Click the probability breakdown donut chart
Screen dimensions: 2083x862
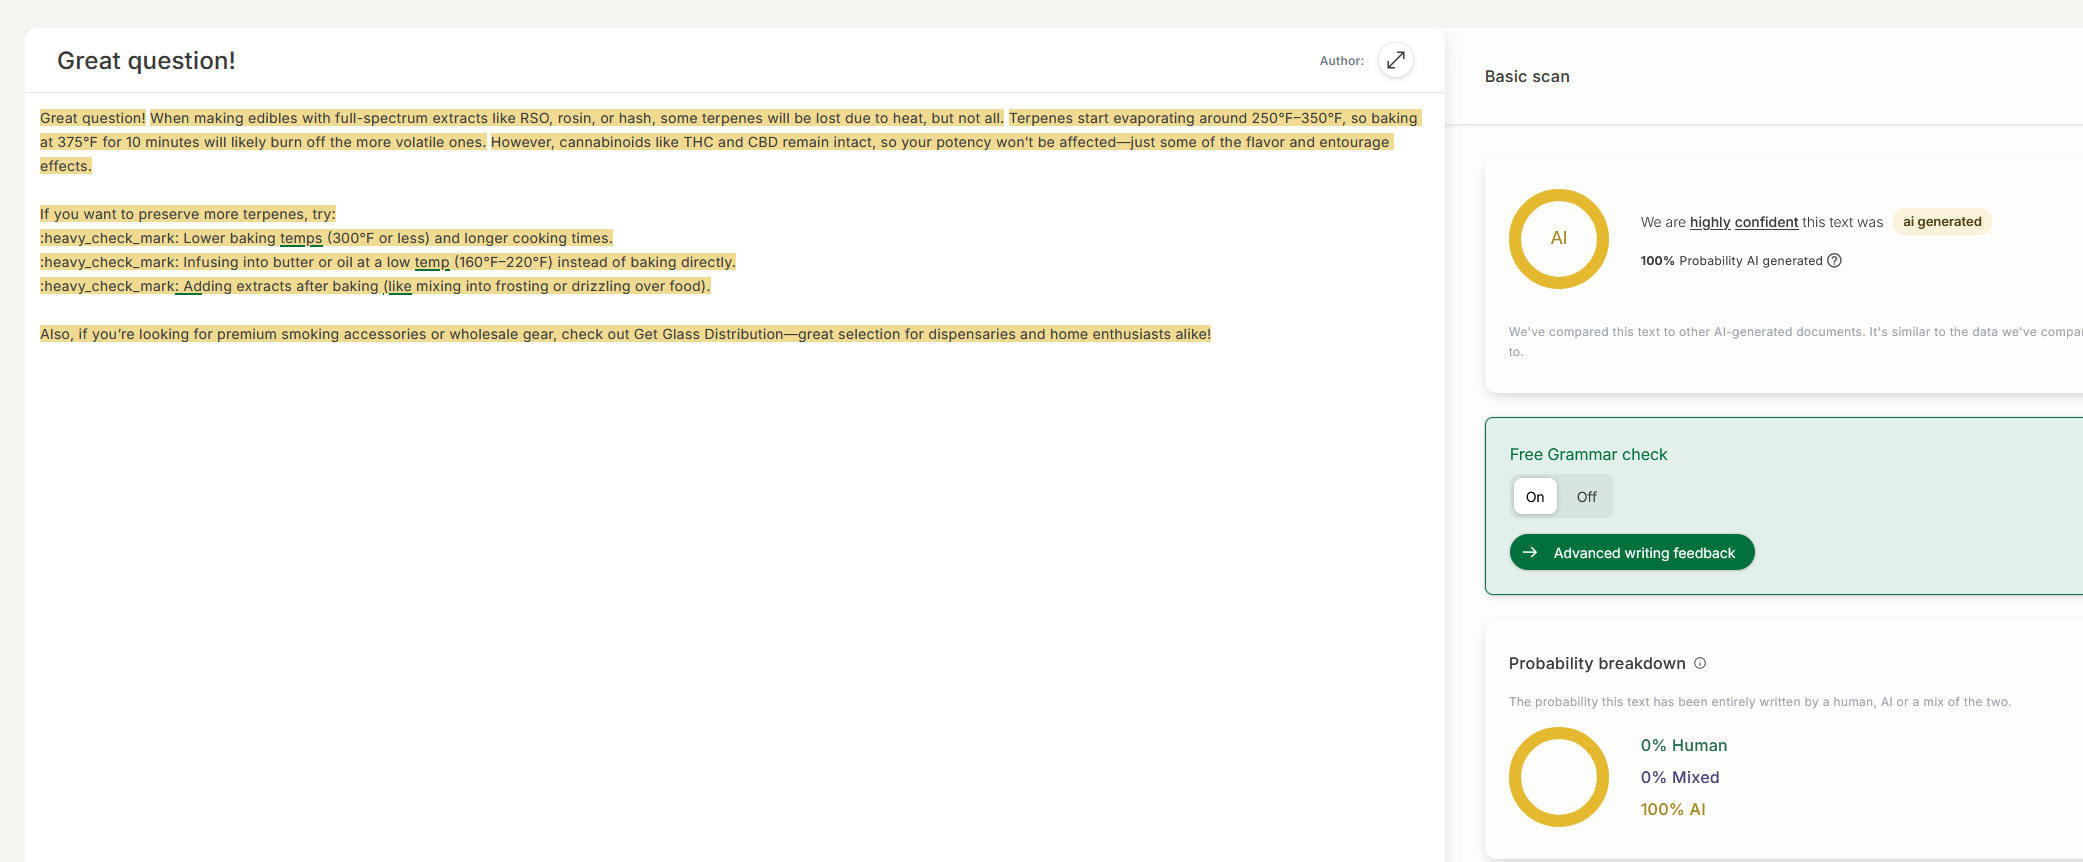[1558, 777]
